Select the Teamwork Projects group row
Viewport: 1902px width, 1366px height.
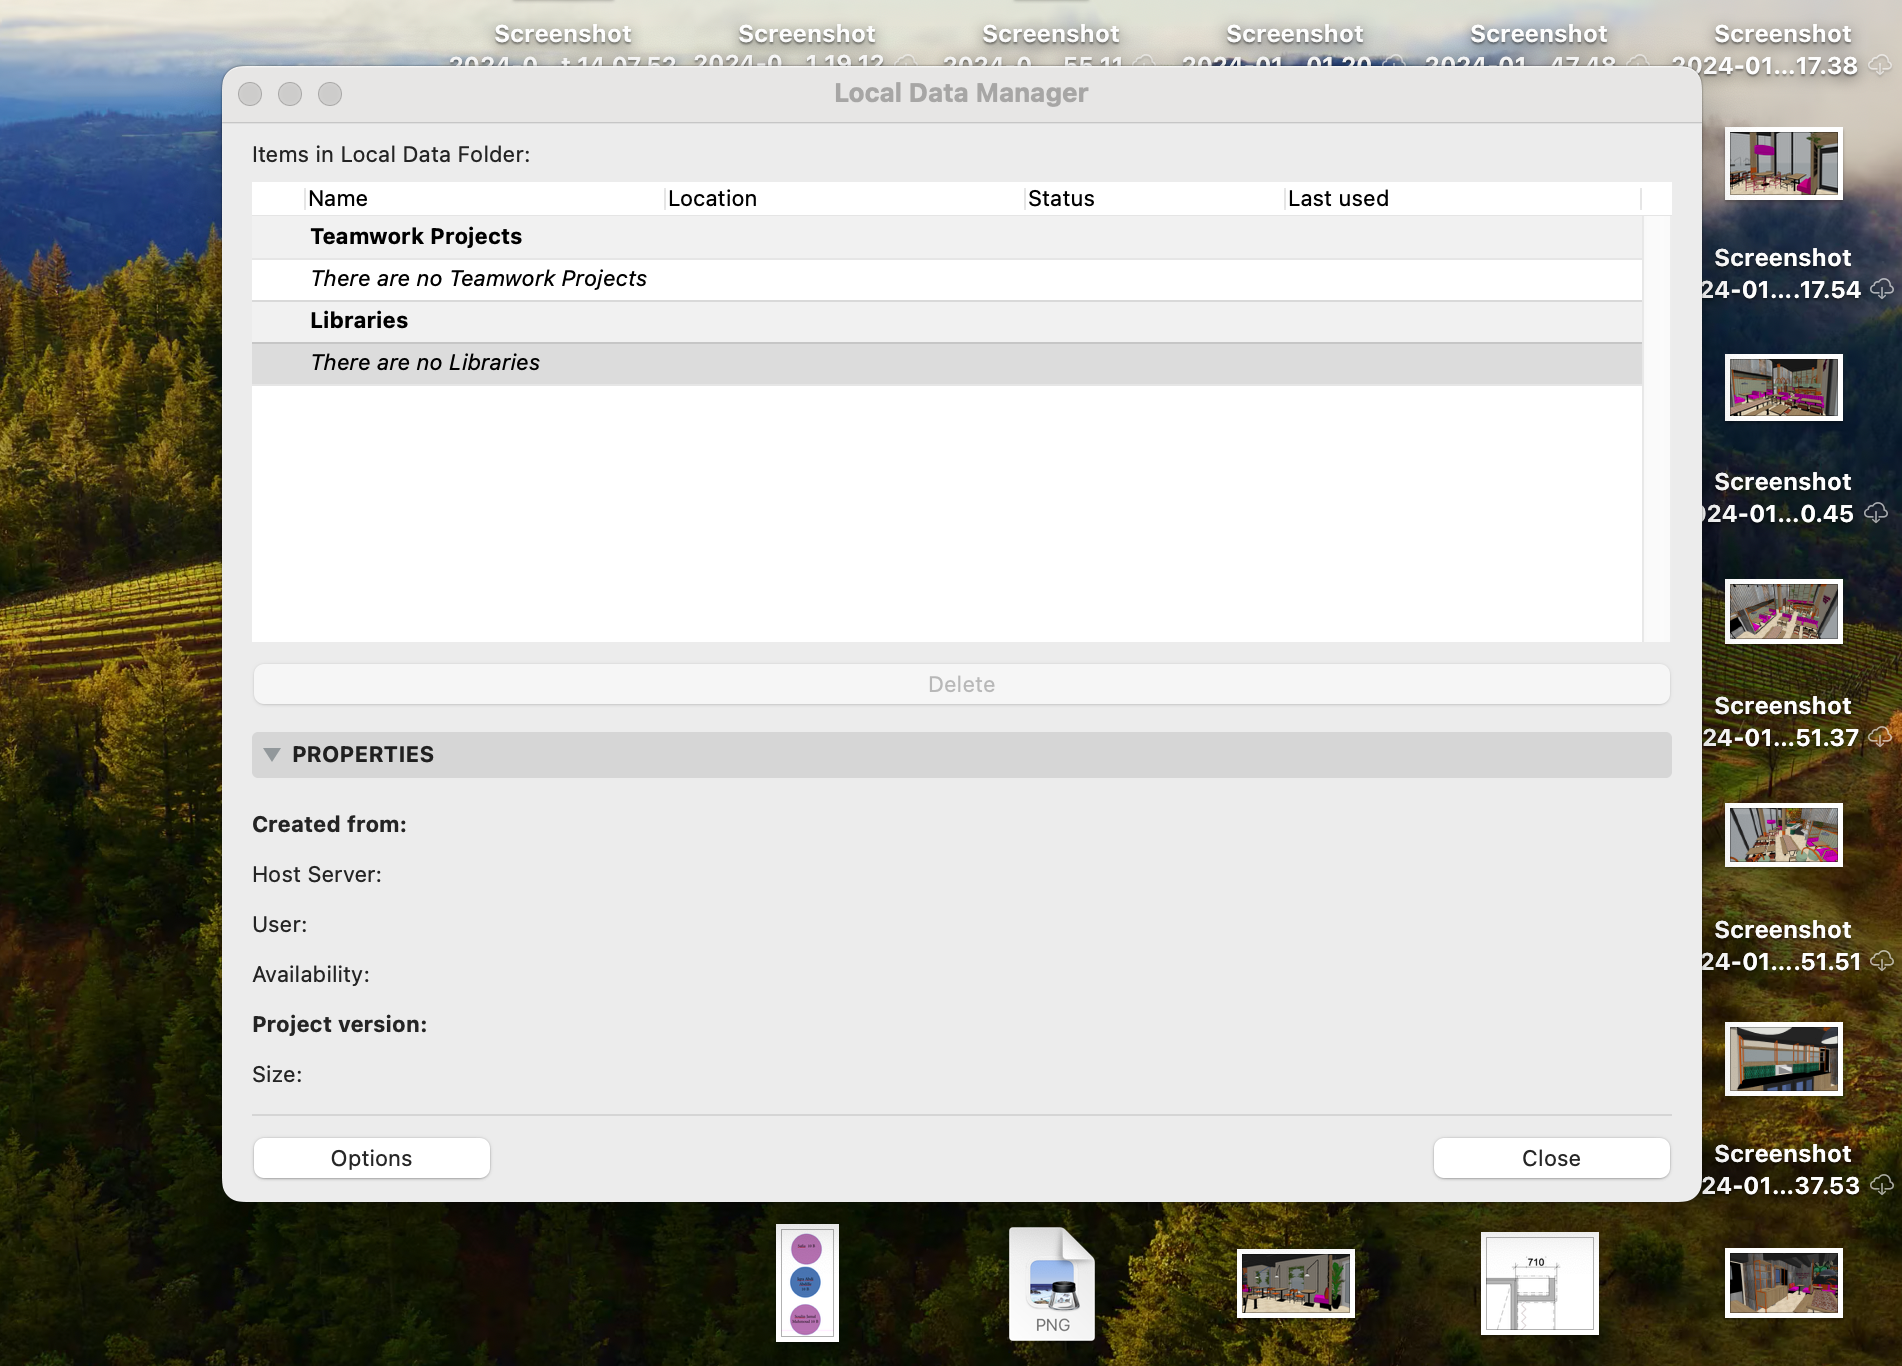[416, 237]
